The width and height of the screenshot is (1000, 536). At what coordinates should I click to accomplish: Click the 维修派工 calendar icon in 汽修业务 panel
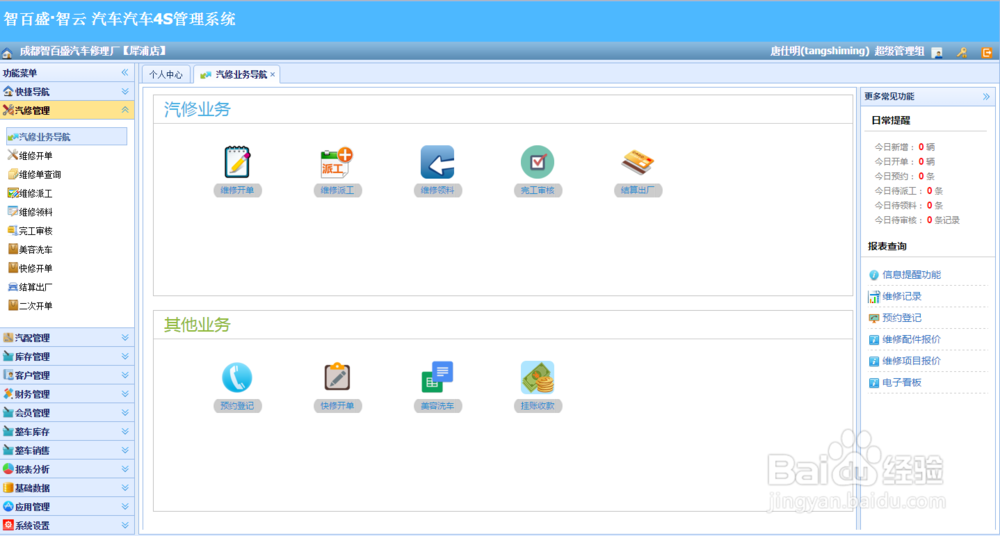337,162
